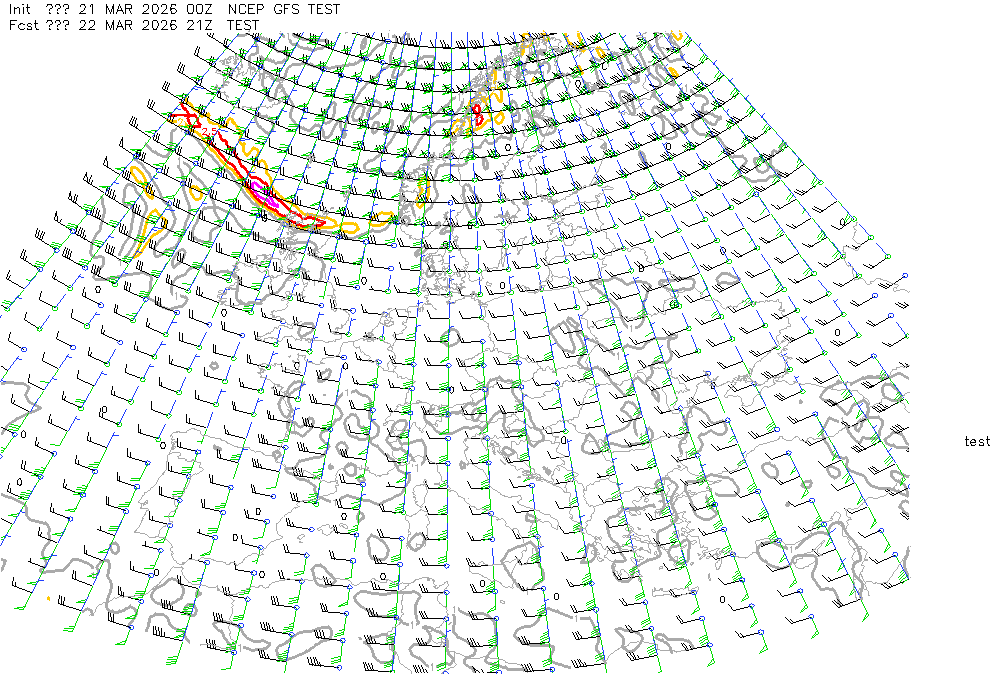Viewport: 1000px width, 680px height.
Task: Click 'TEST' at end of Fcst line
Action: [243, 25]
